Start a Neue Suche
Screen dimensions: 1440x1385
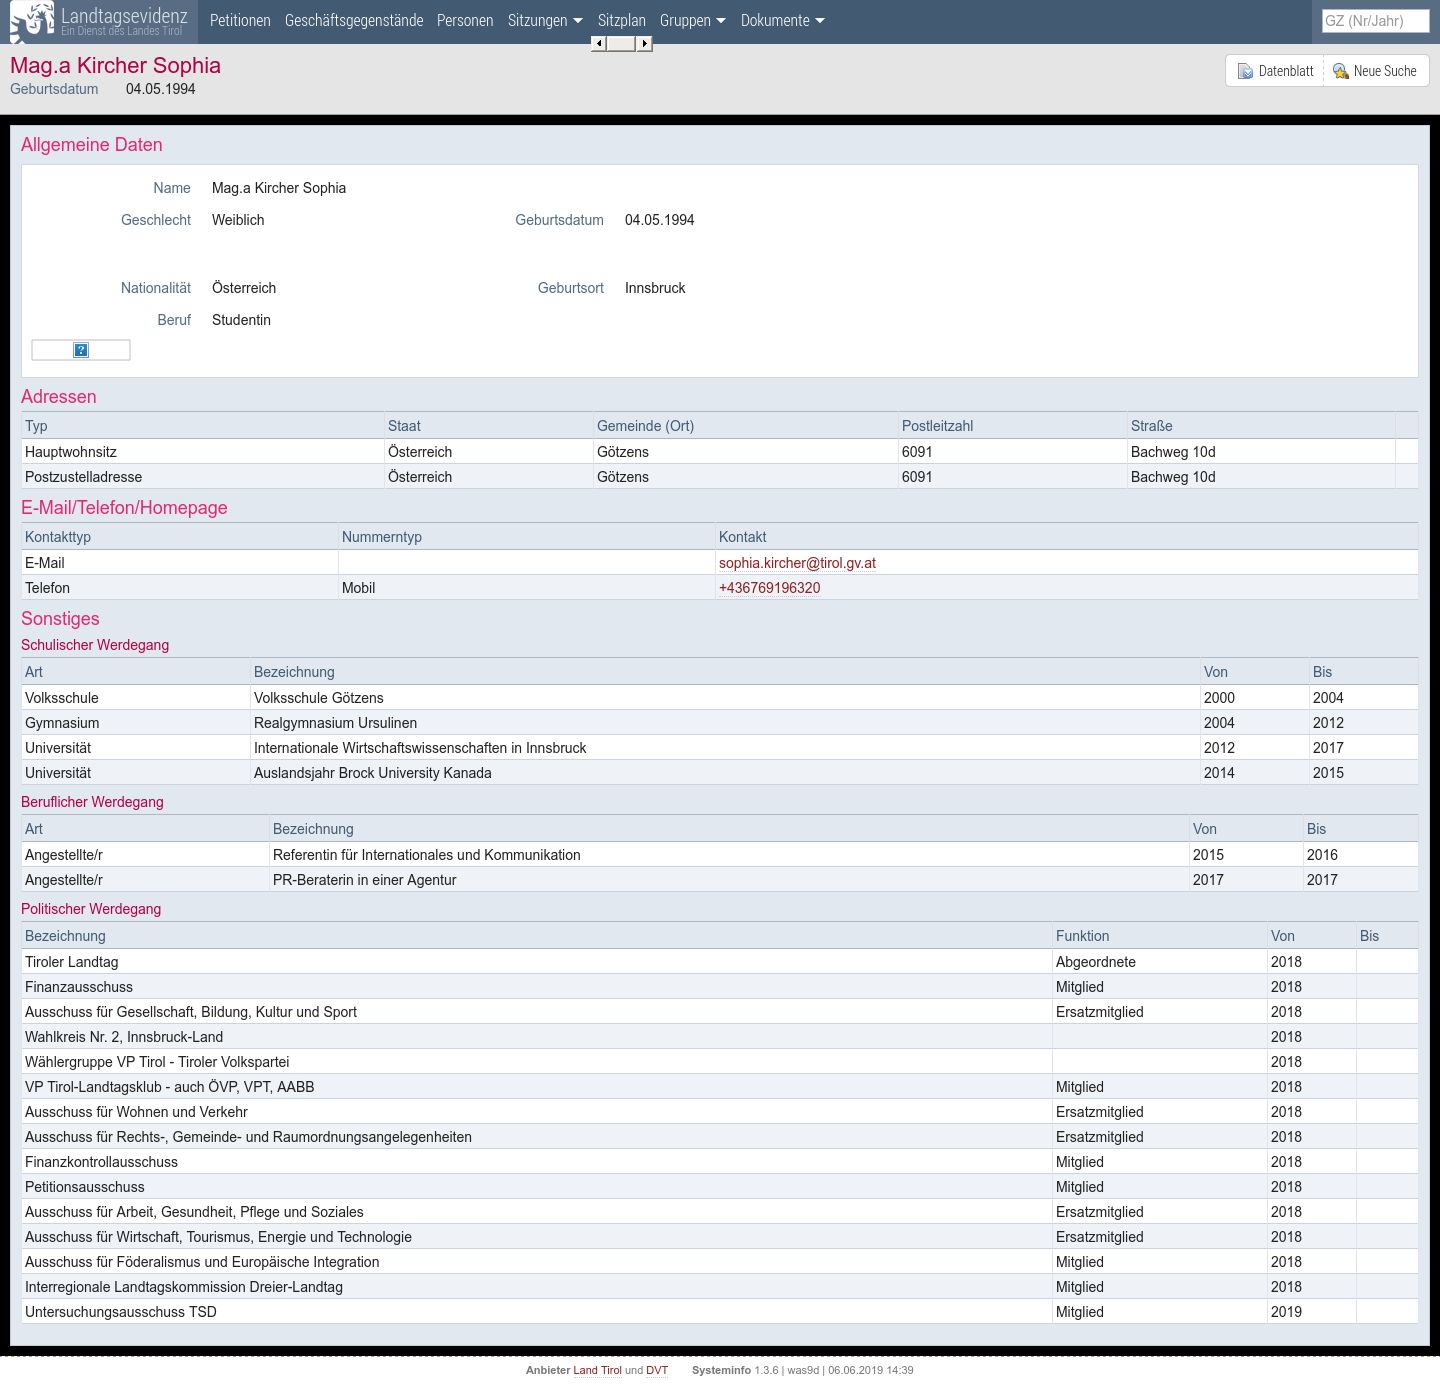1375,71
